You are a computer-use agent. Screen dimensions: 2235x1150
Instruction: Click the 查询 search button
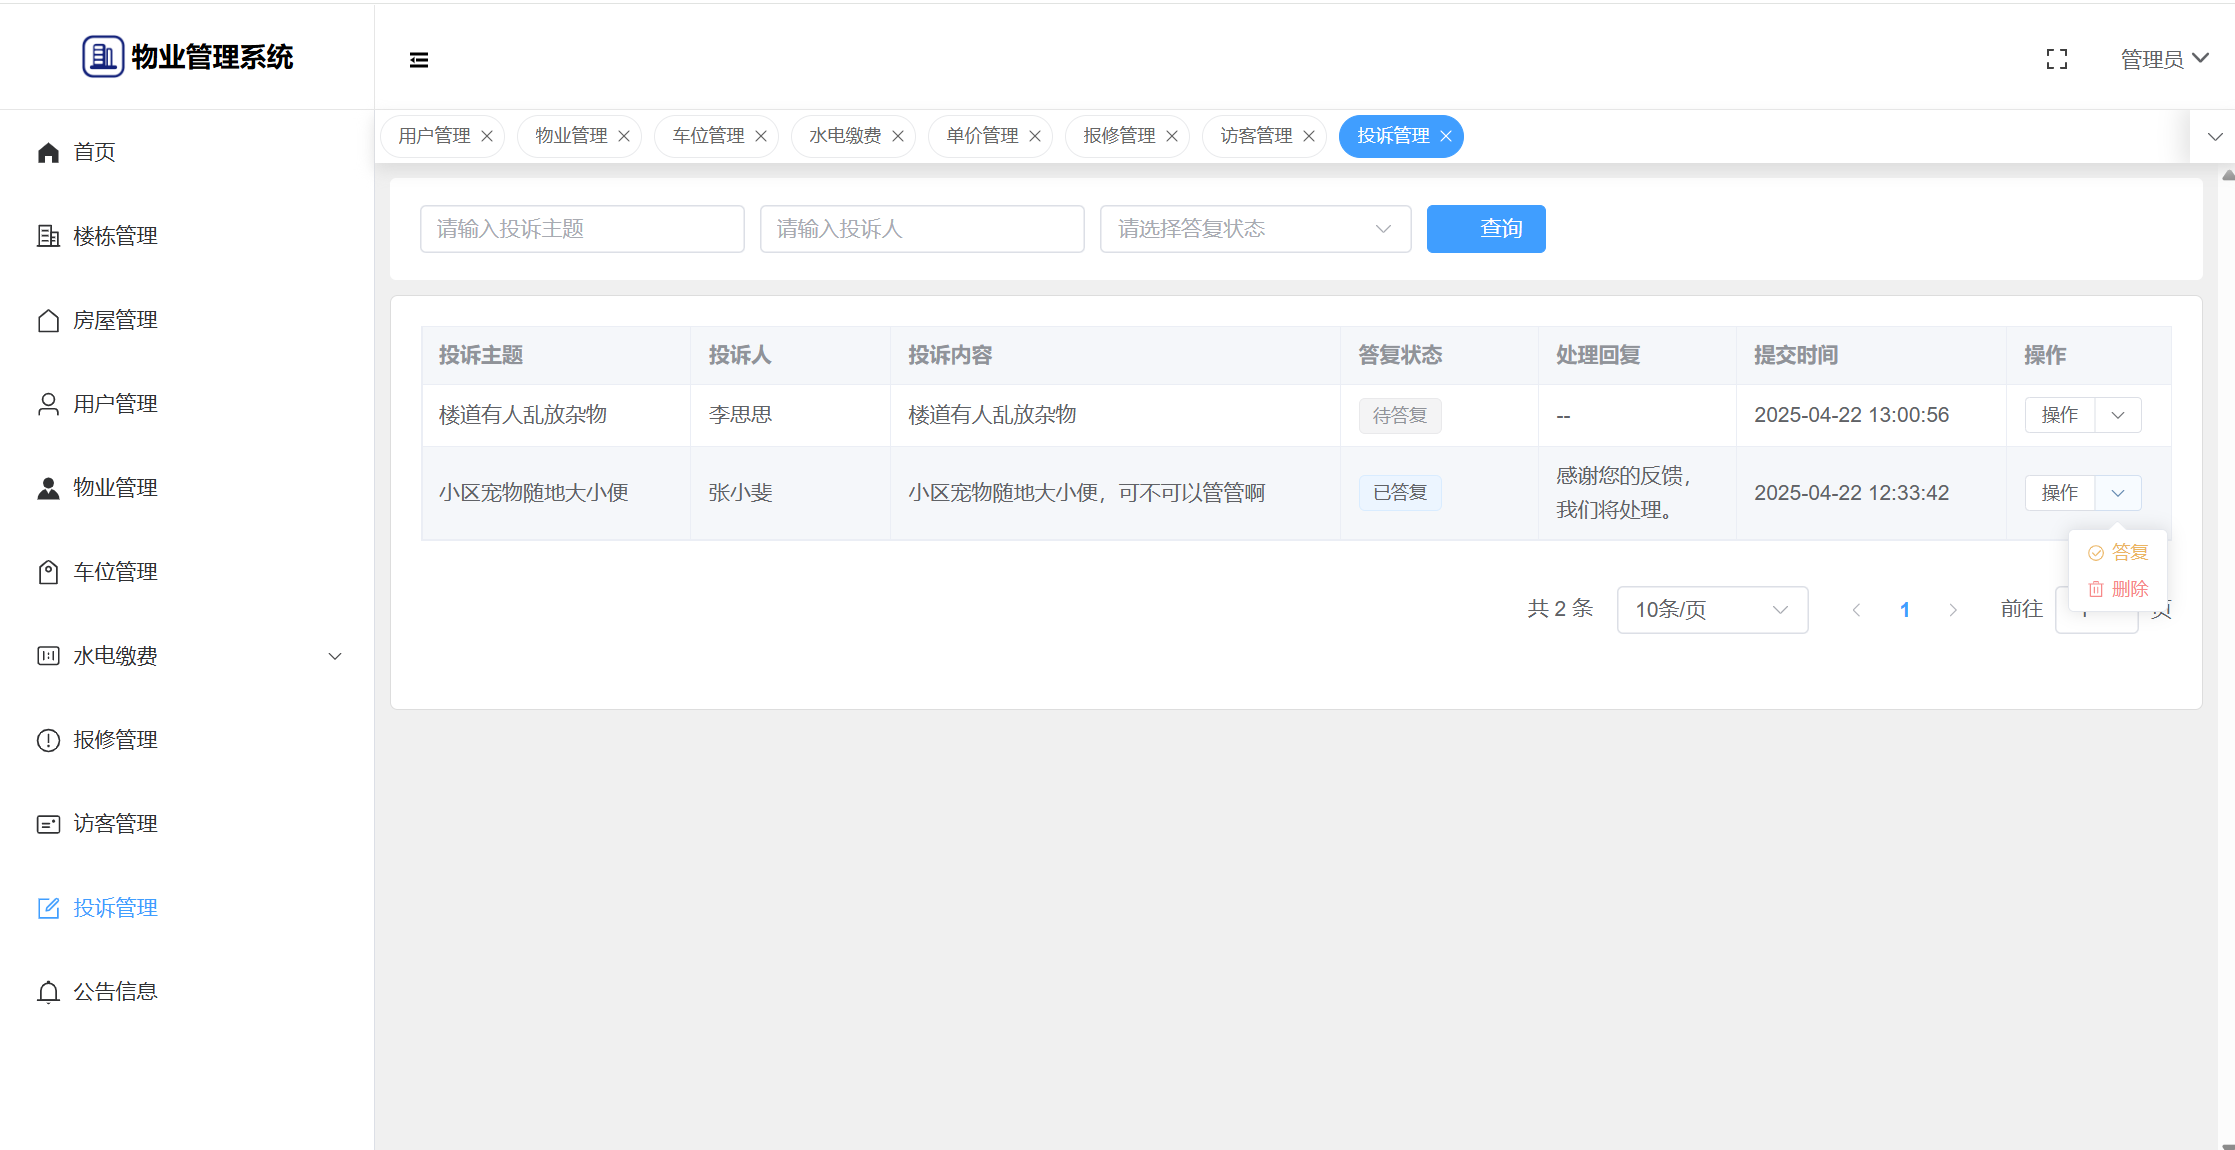point(1485,229)
